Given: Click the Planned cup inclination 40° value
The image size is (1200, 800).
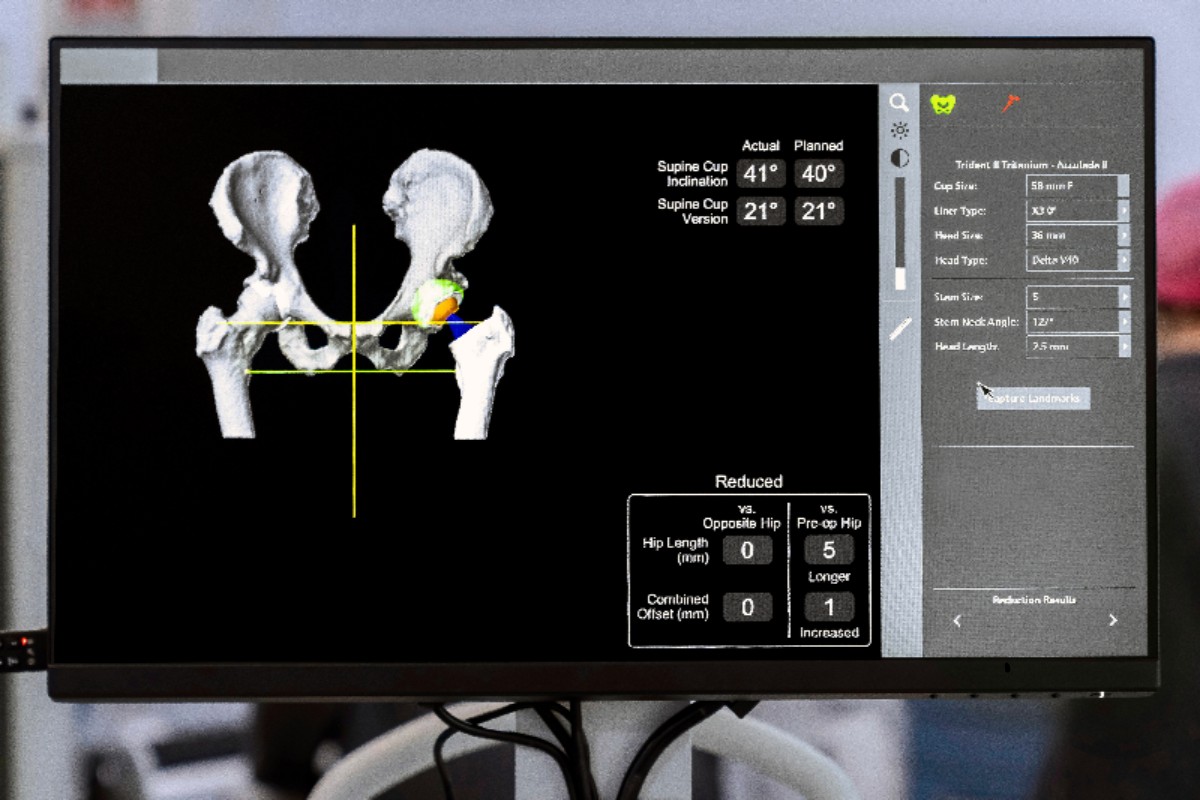Looking at the screenshot, I should click(x=819, y=174).
